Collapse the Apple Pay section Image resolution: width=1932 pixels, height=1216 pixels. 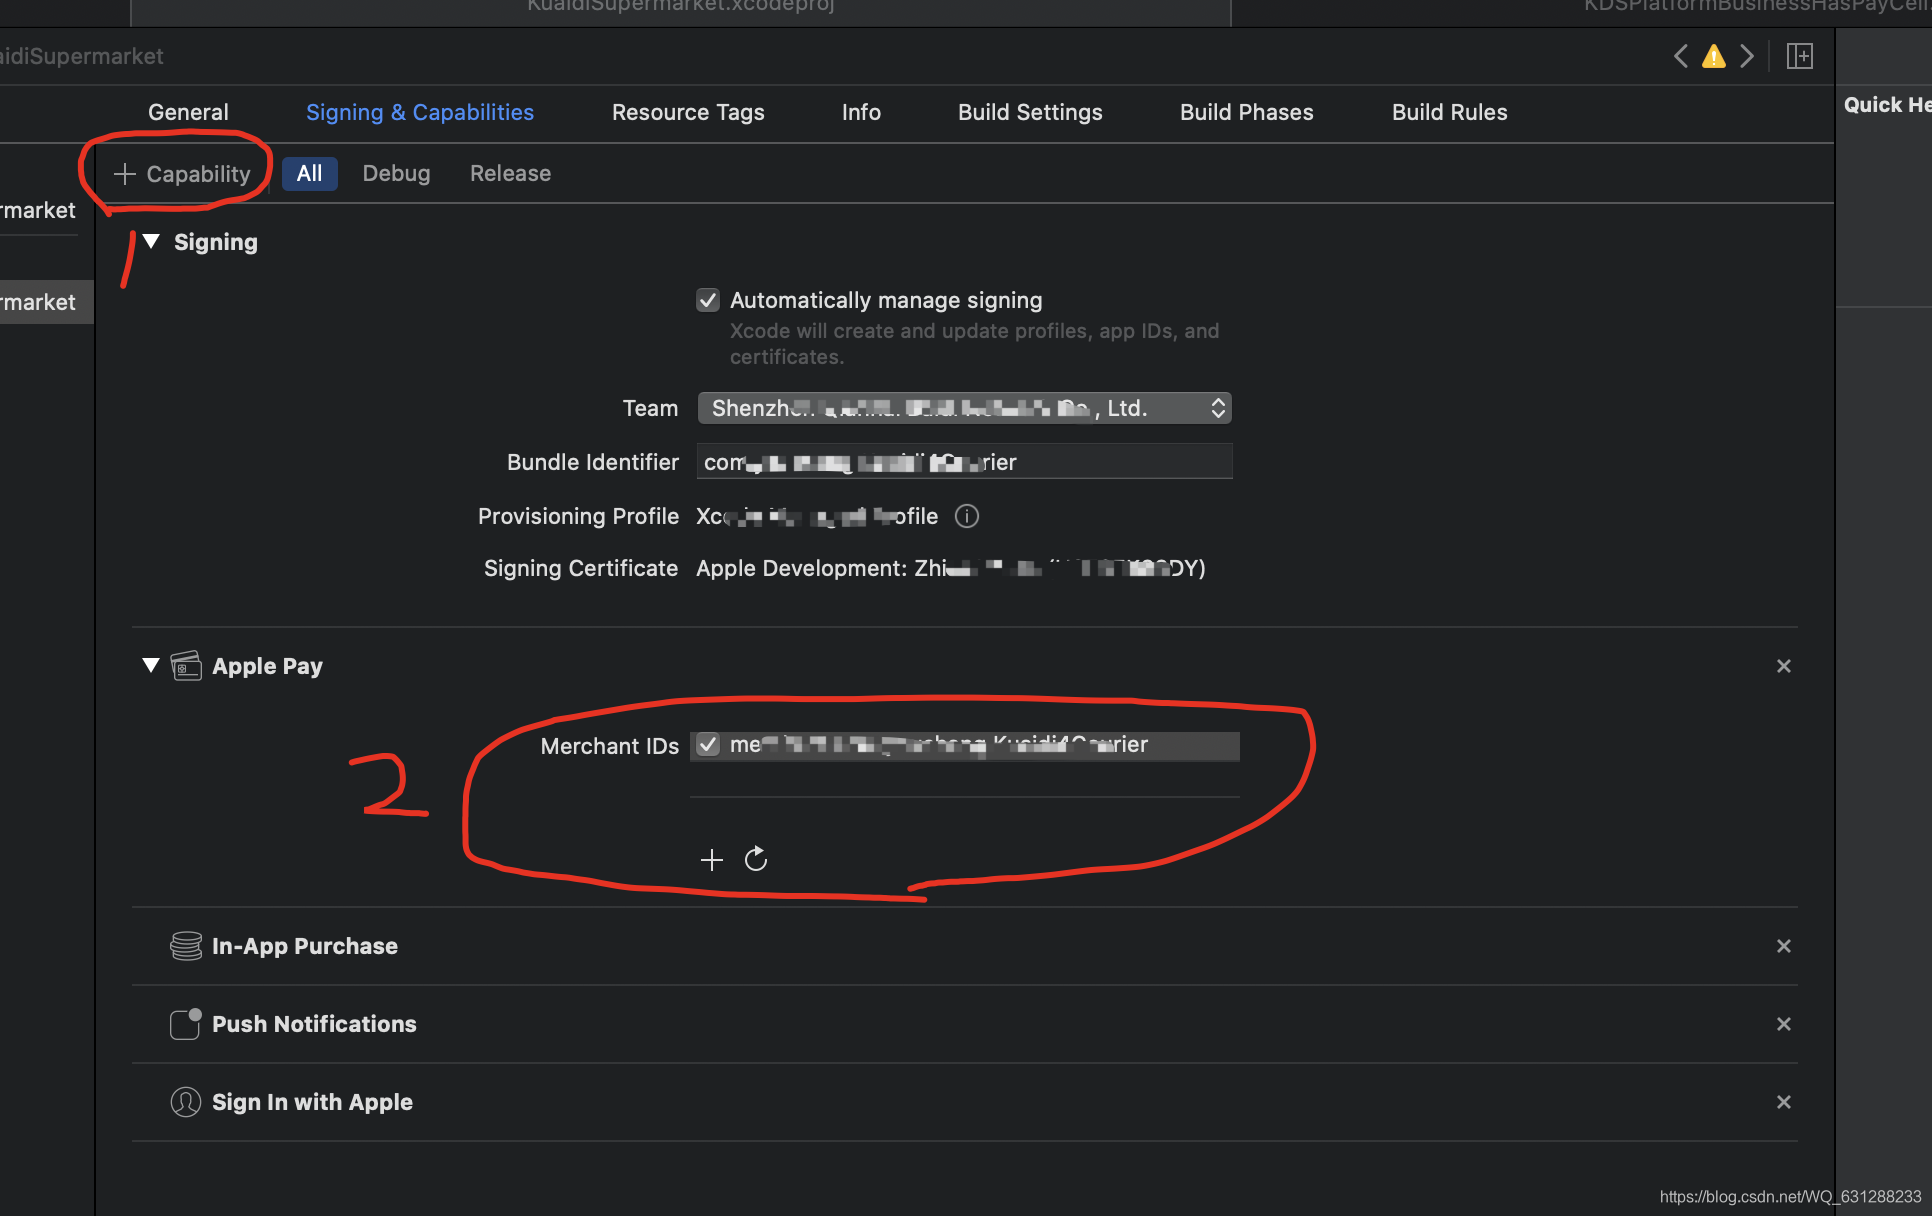151,665
